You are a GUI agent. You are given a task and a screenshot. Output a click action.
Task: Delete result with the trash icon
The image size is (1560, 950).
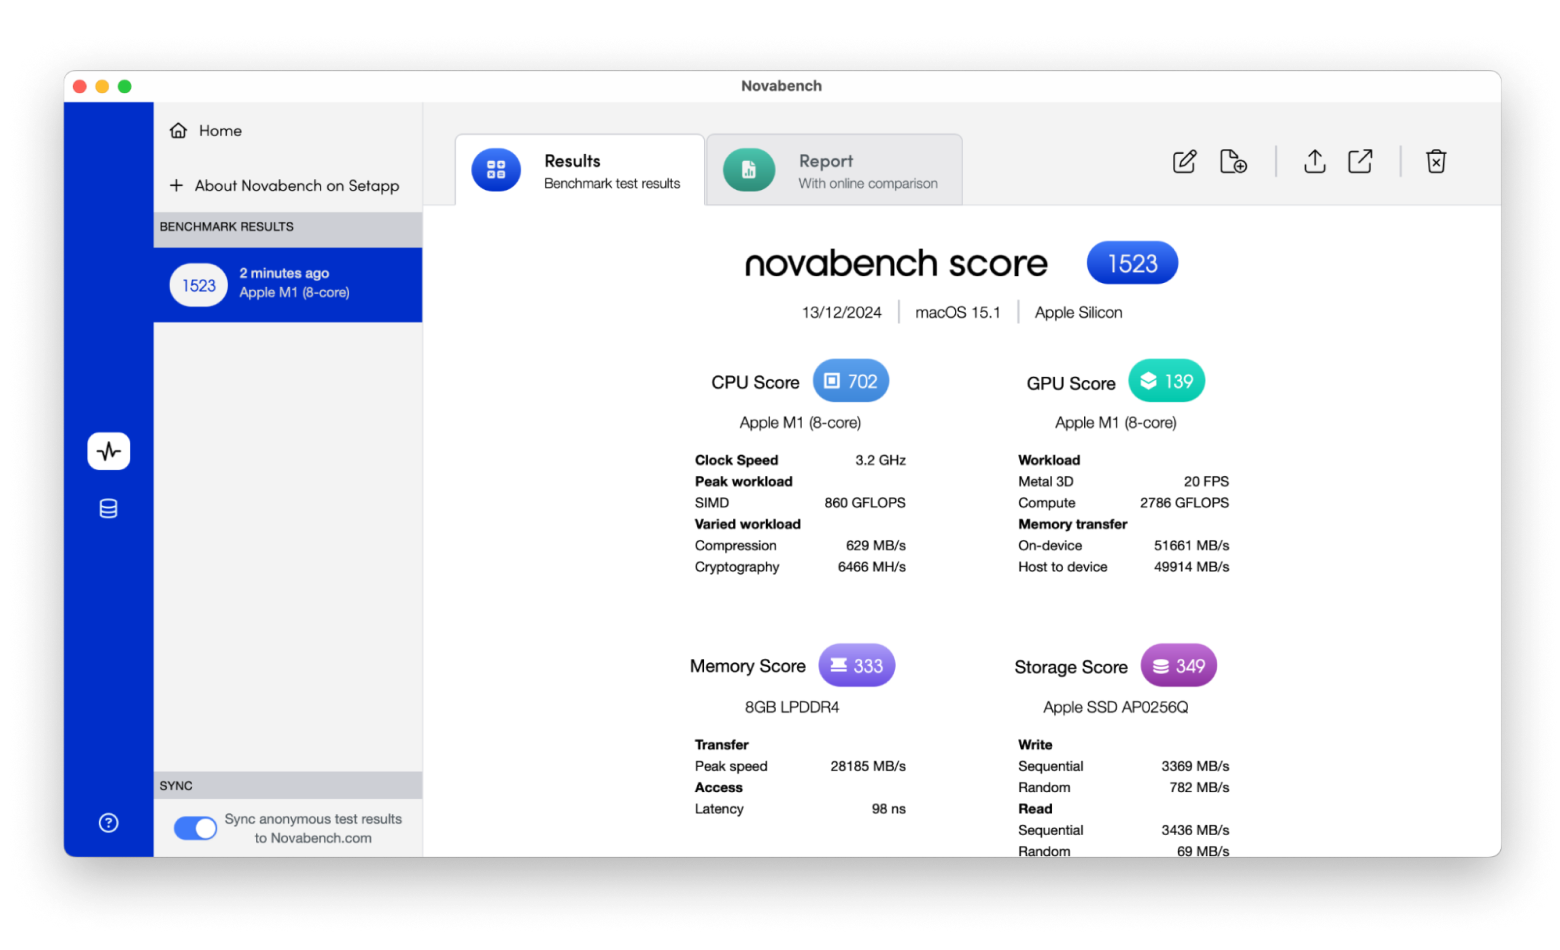[1436, 162]
